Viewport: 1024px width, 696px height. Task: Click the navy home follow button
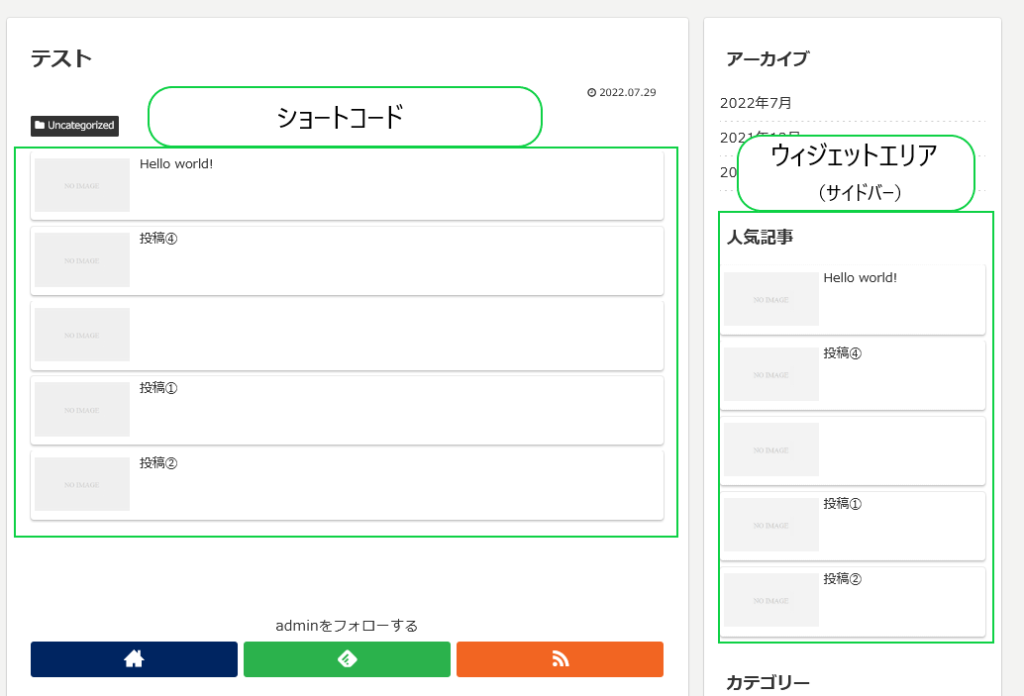point(134,659)
